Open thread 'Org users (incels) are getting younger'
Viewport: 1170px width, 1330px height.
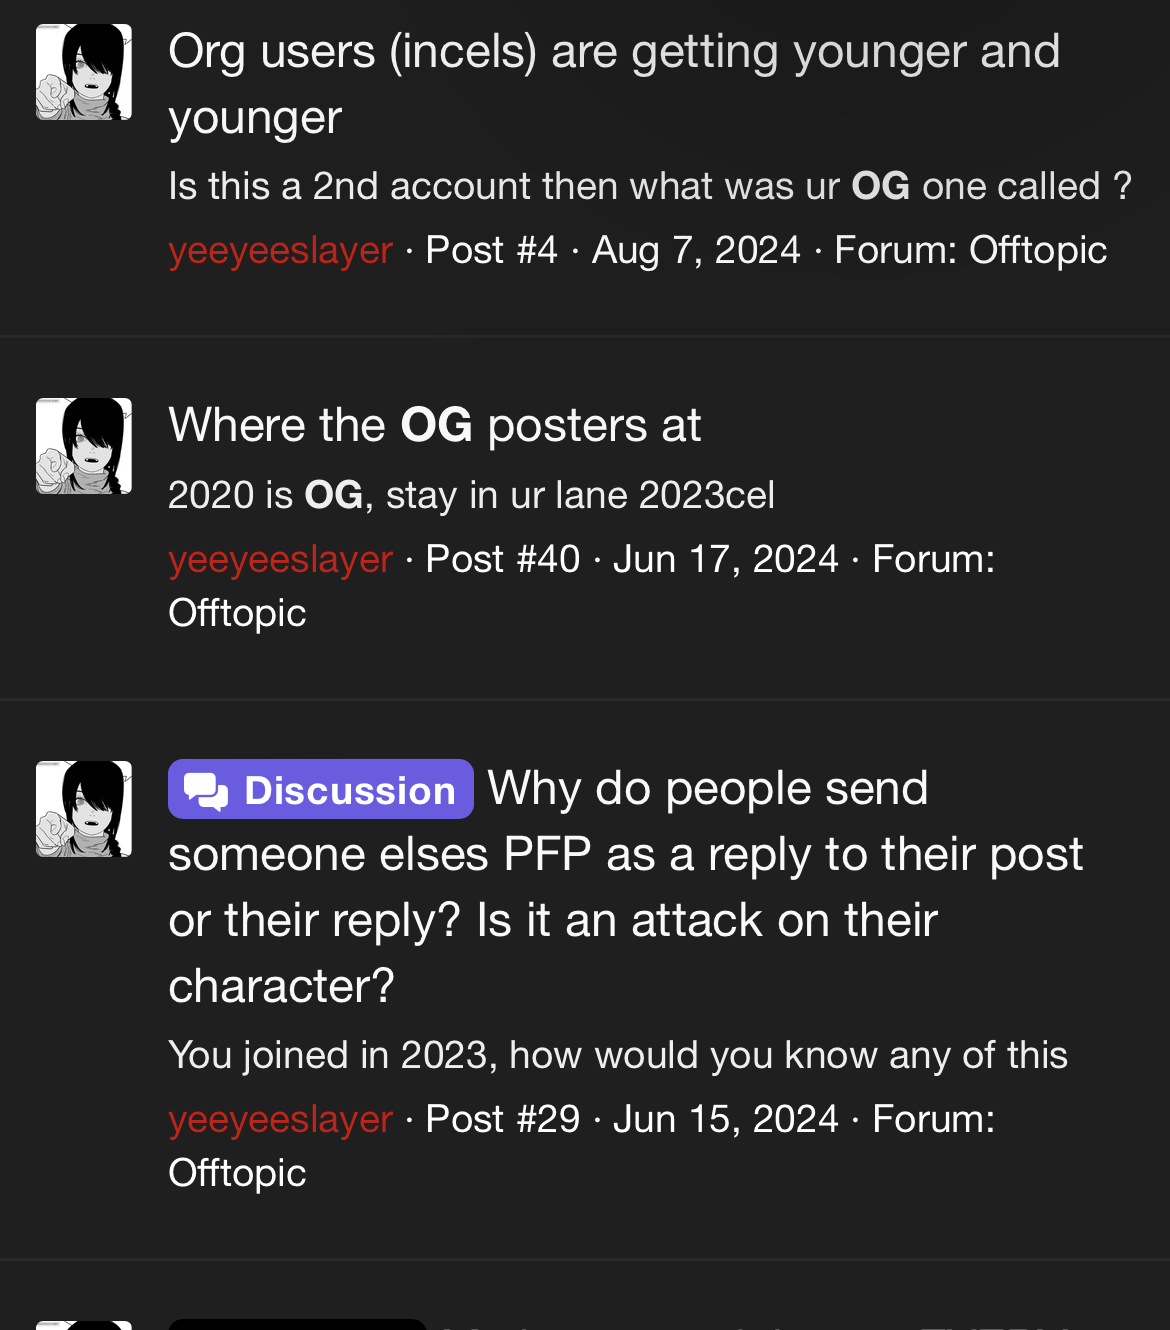click(614, 84)
